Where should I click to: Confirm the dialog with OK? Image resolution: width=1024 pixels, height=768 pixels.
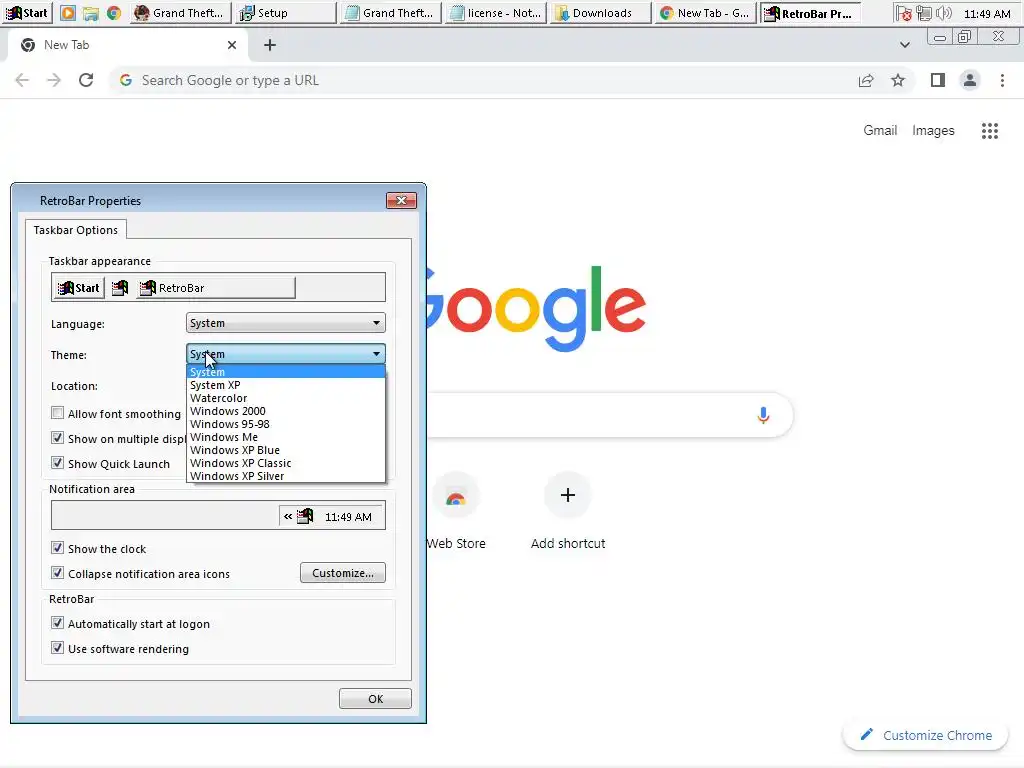376,699
